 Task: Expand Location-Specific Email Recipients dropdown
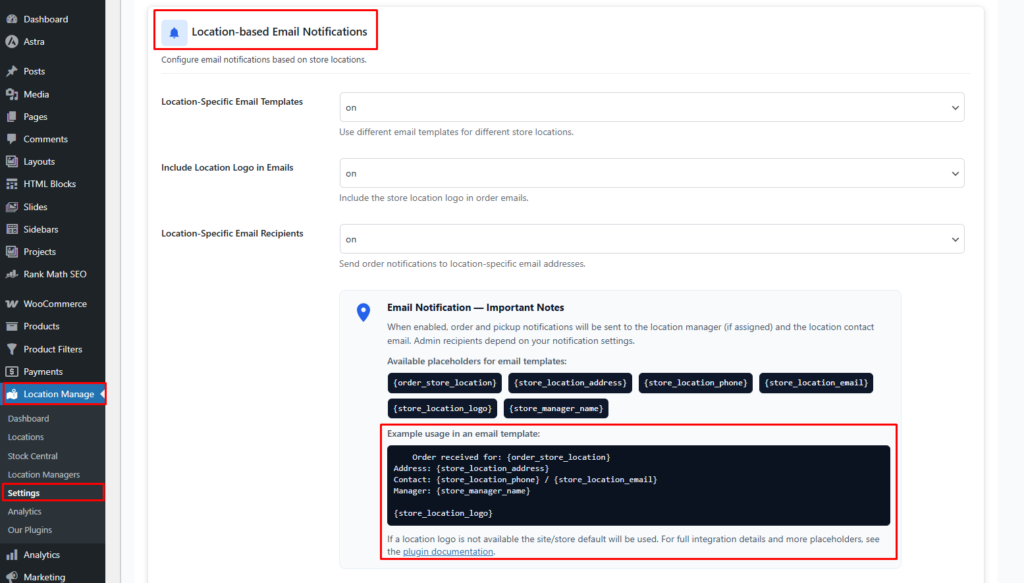click(651, 239)
